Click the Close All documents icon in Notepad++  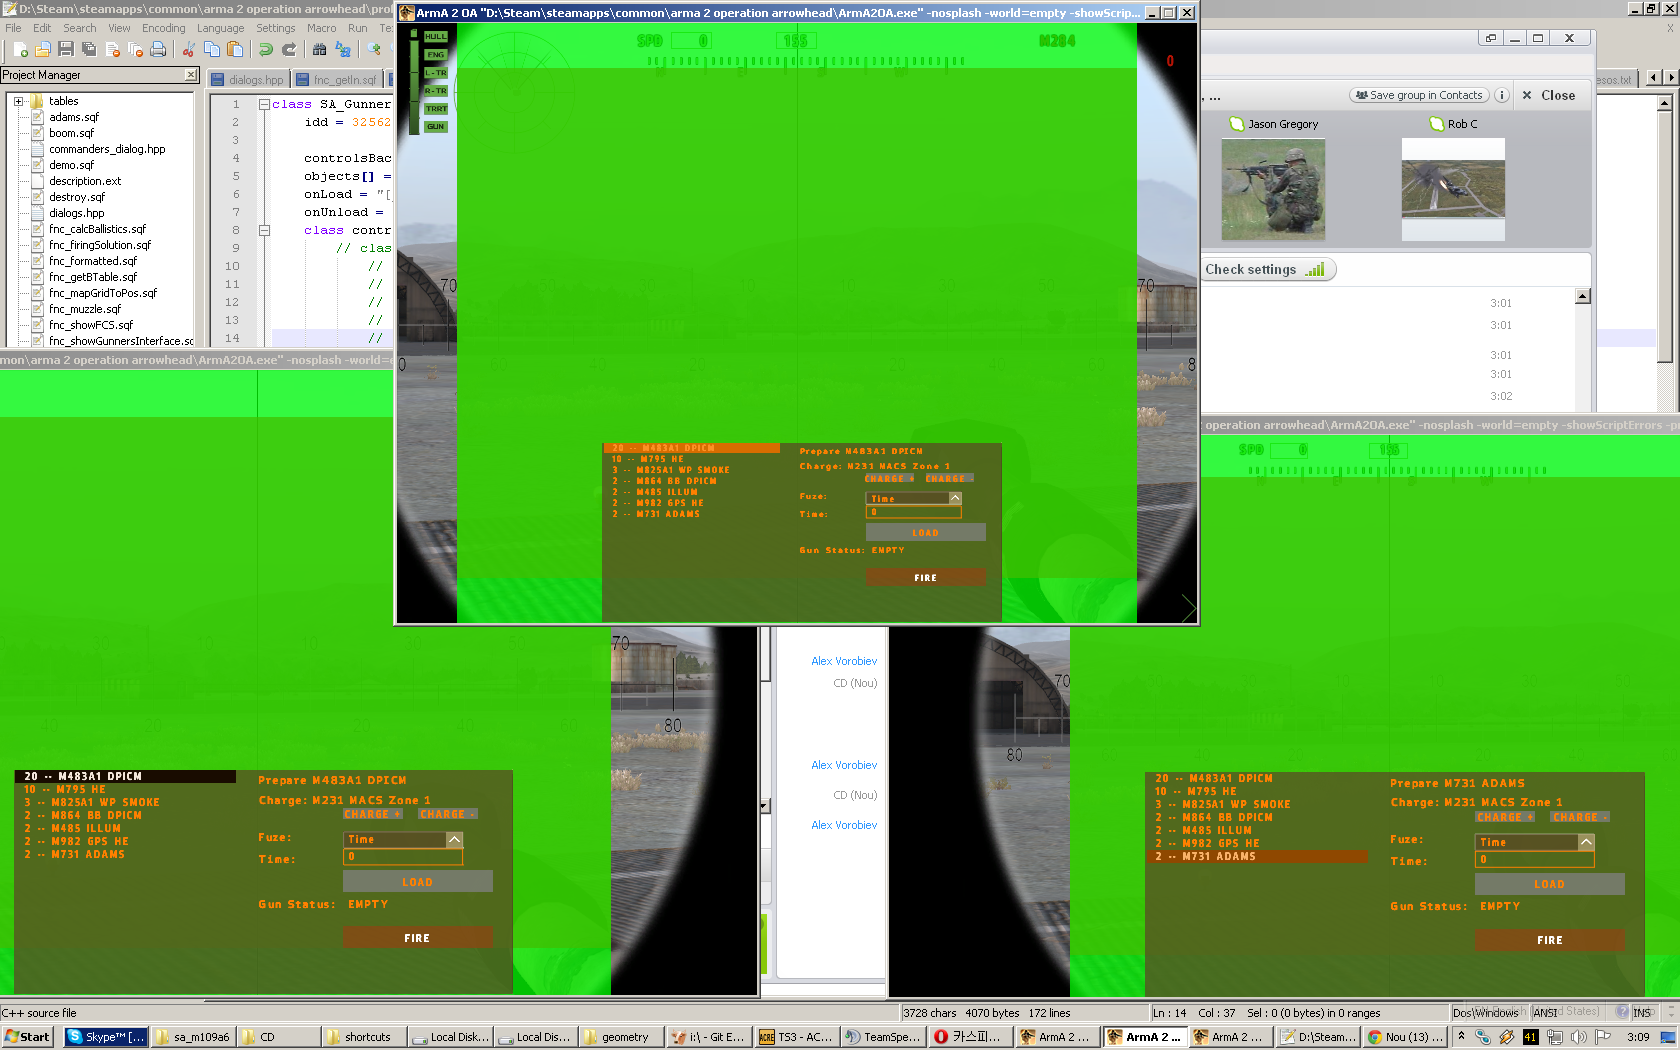(x=135, y=49)
